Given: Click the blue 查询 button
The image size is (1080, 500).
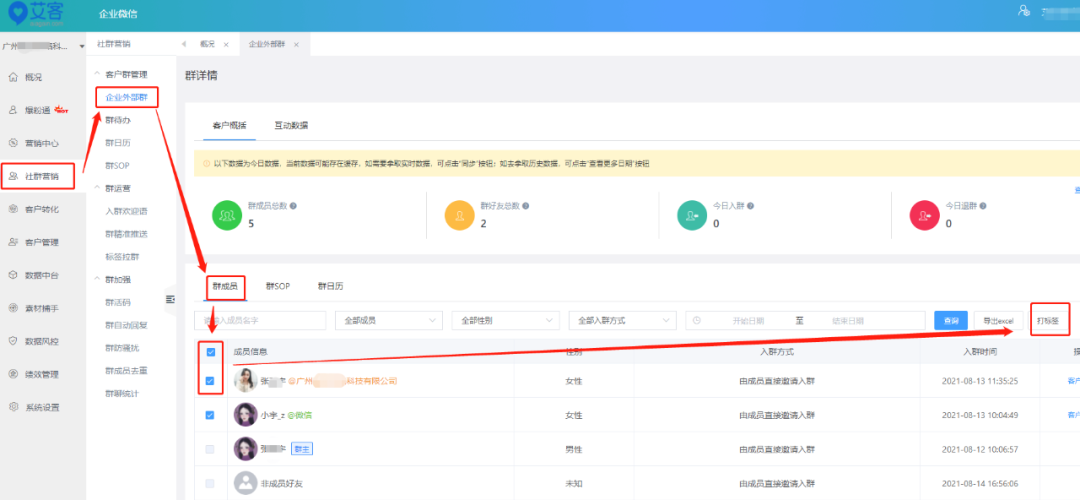Looking at the screenshot, I should 950,320.
